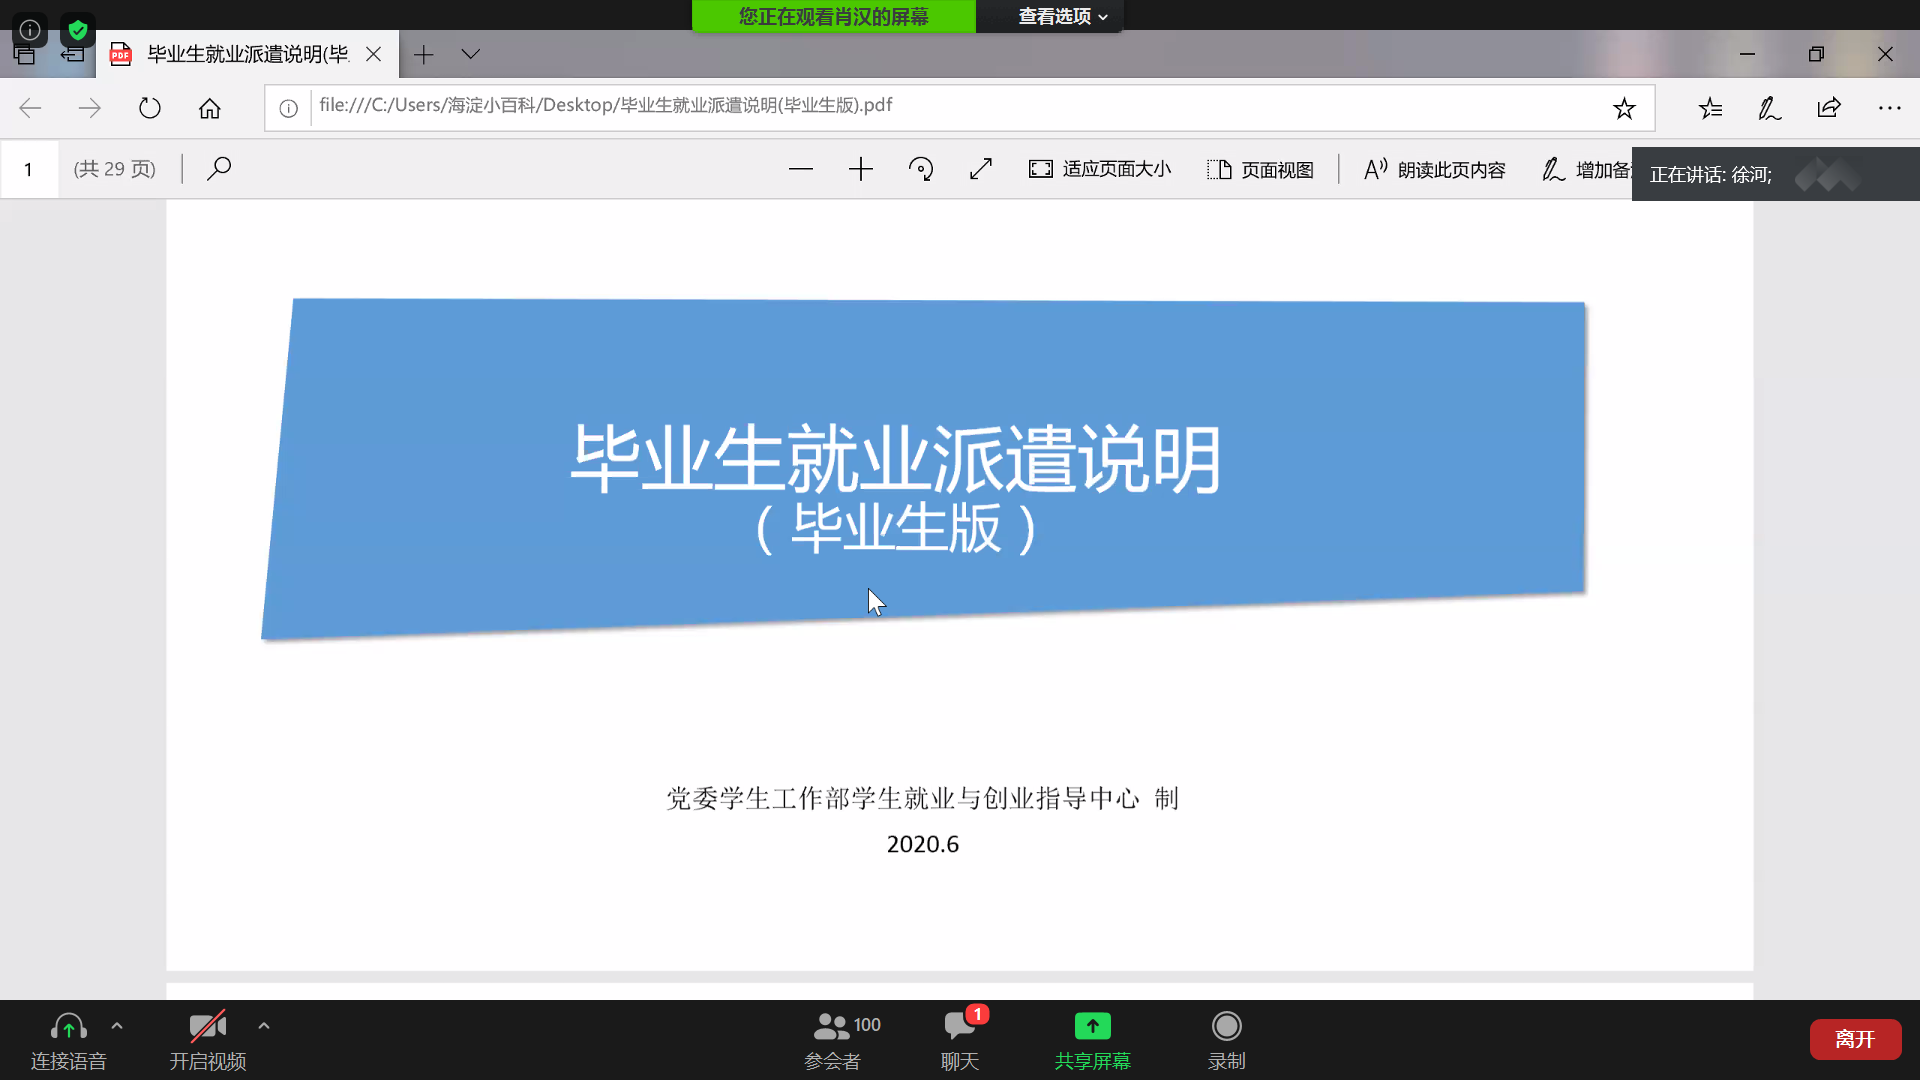
Task: Expand video settings chevron next to 开启视频
Action: click(x=263, y=1025)
